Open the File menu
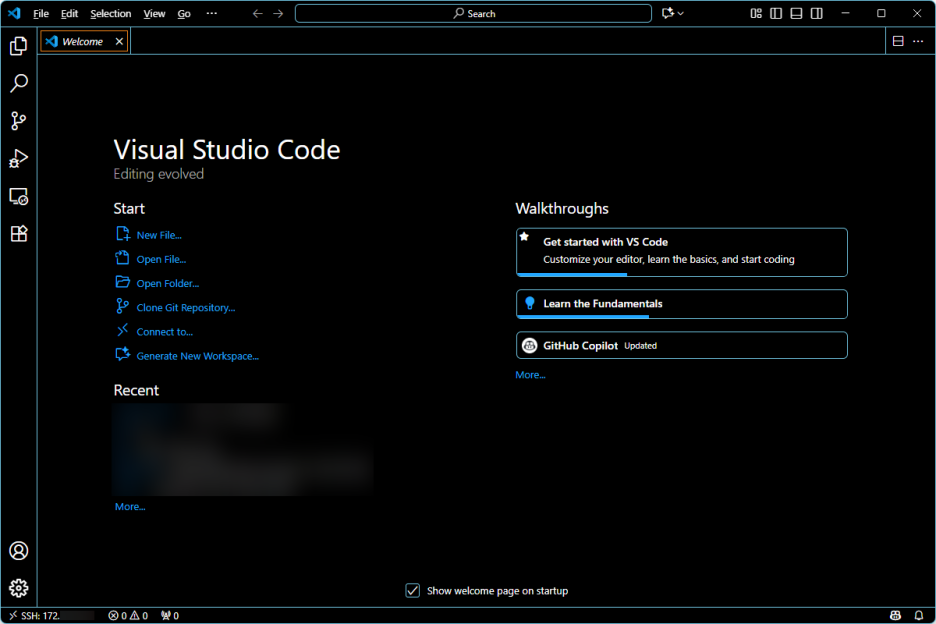Viewport: 936px width, 624px height. coord(41,13)
